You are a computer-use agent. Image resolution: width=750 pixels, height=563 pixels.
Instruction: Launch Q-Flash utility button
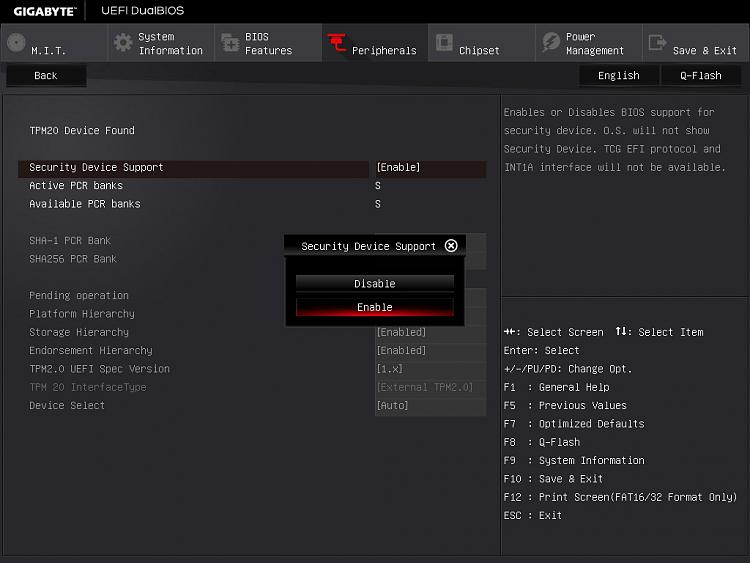tap(701, 76)
